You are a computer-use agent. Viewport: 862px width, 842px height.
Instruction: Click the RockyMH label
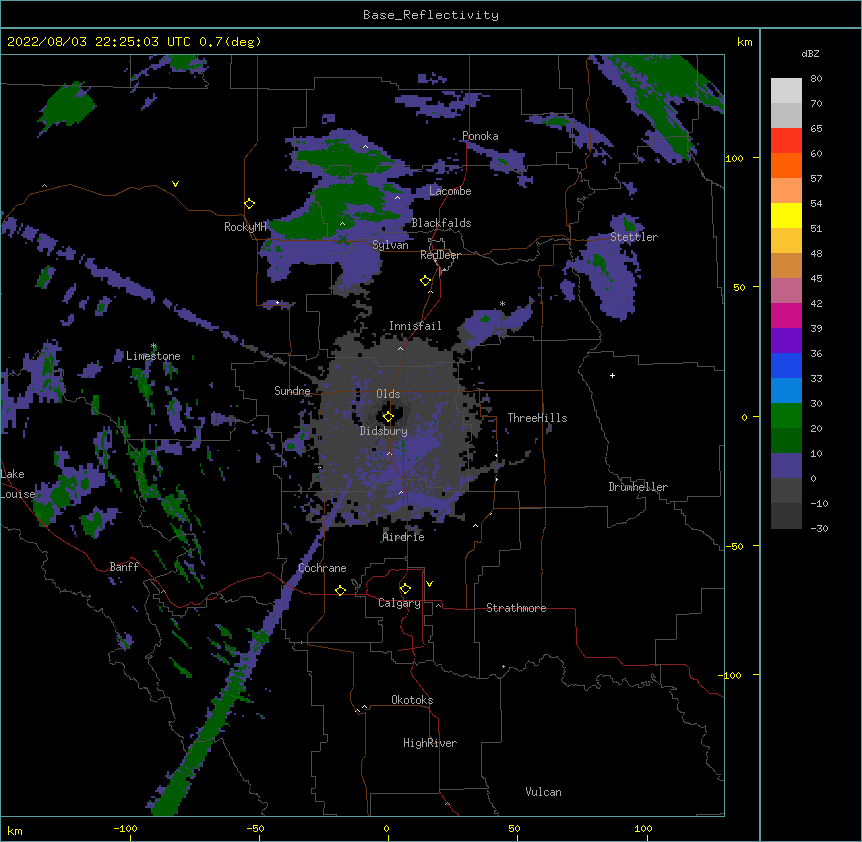(245, 227)
